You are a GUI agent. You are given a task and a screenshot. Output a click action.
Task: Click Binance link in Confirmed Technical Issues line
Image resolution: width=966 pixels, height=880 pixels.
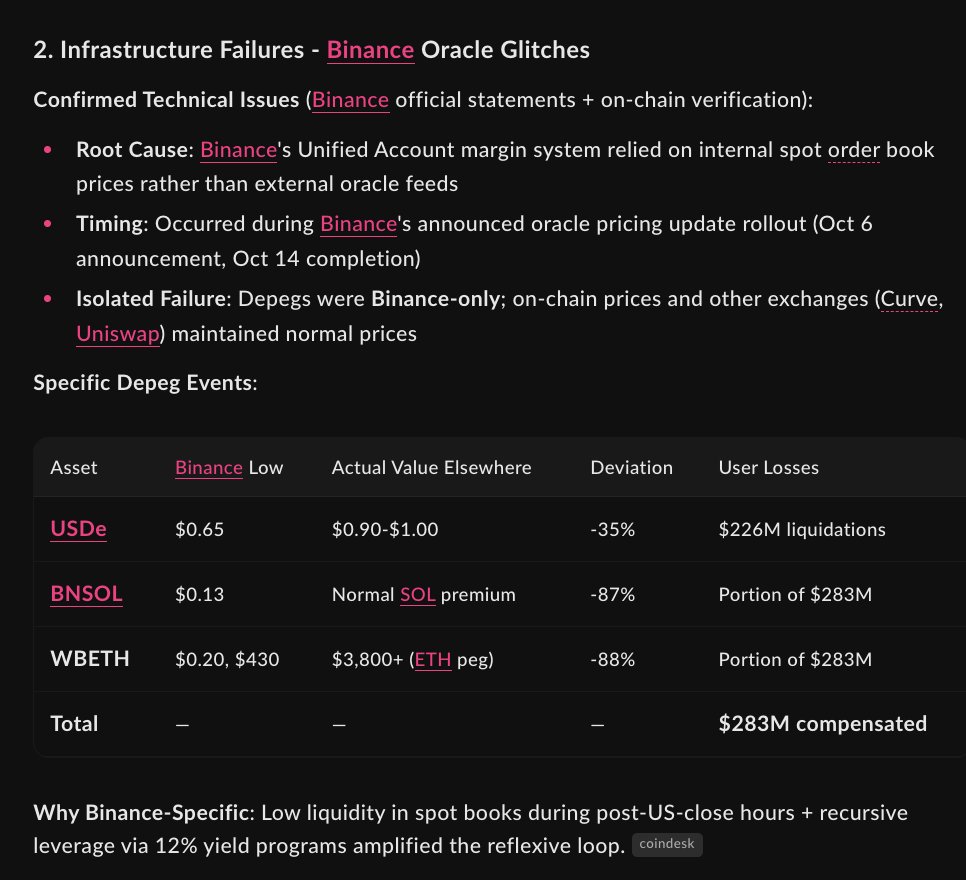[351, 100]
